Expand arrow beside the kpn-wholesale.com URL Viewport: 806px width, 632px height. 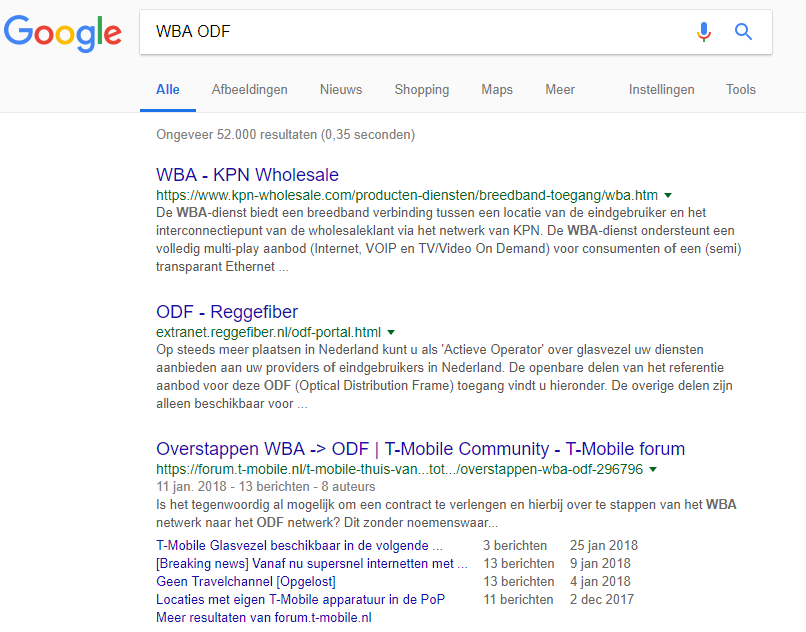click(x=668, y=195)
